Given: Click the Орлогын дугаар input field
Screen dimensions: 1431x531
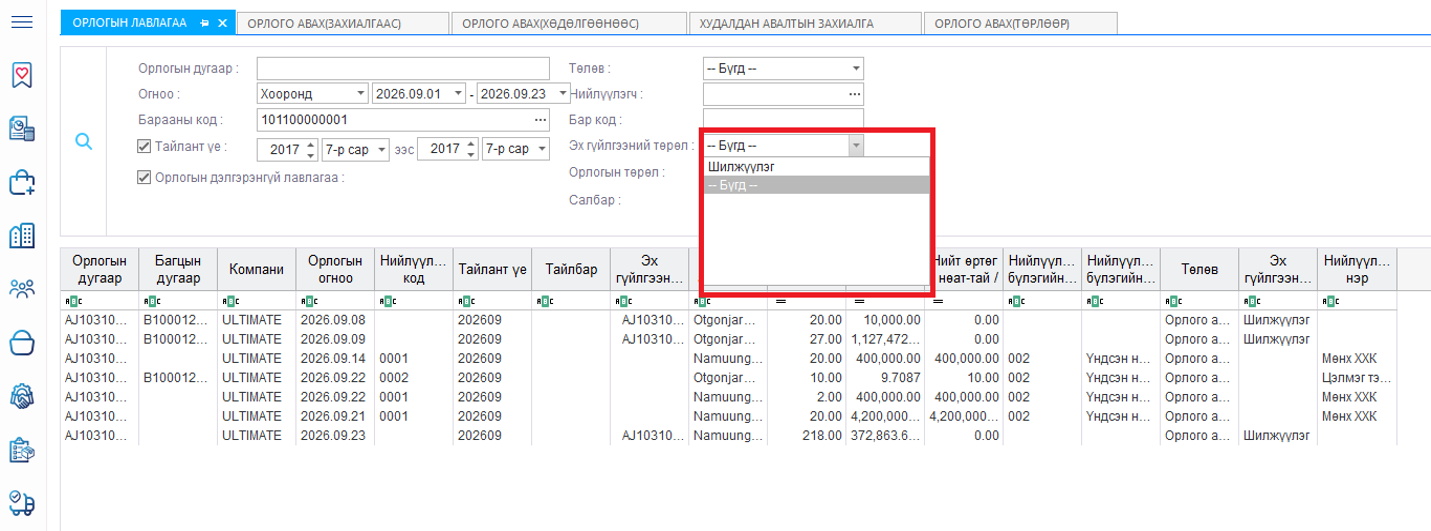Looking at the screenshot, I should point(403,68).
